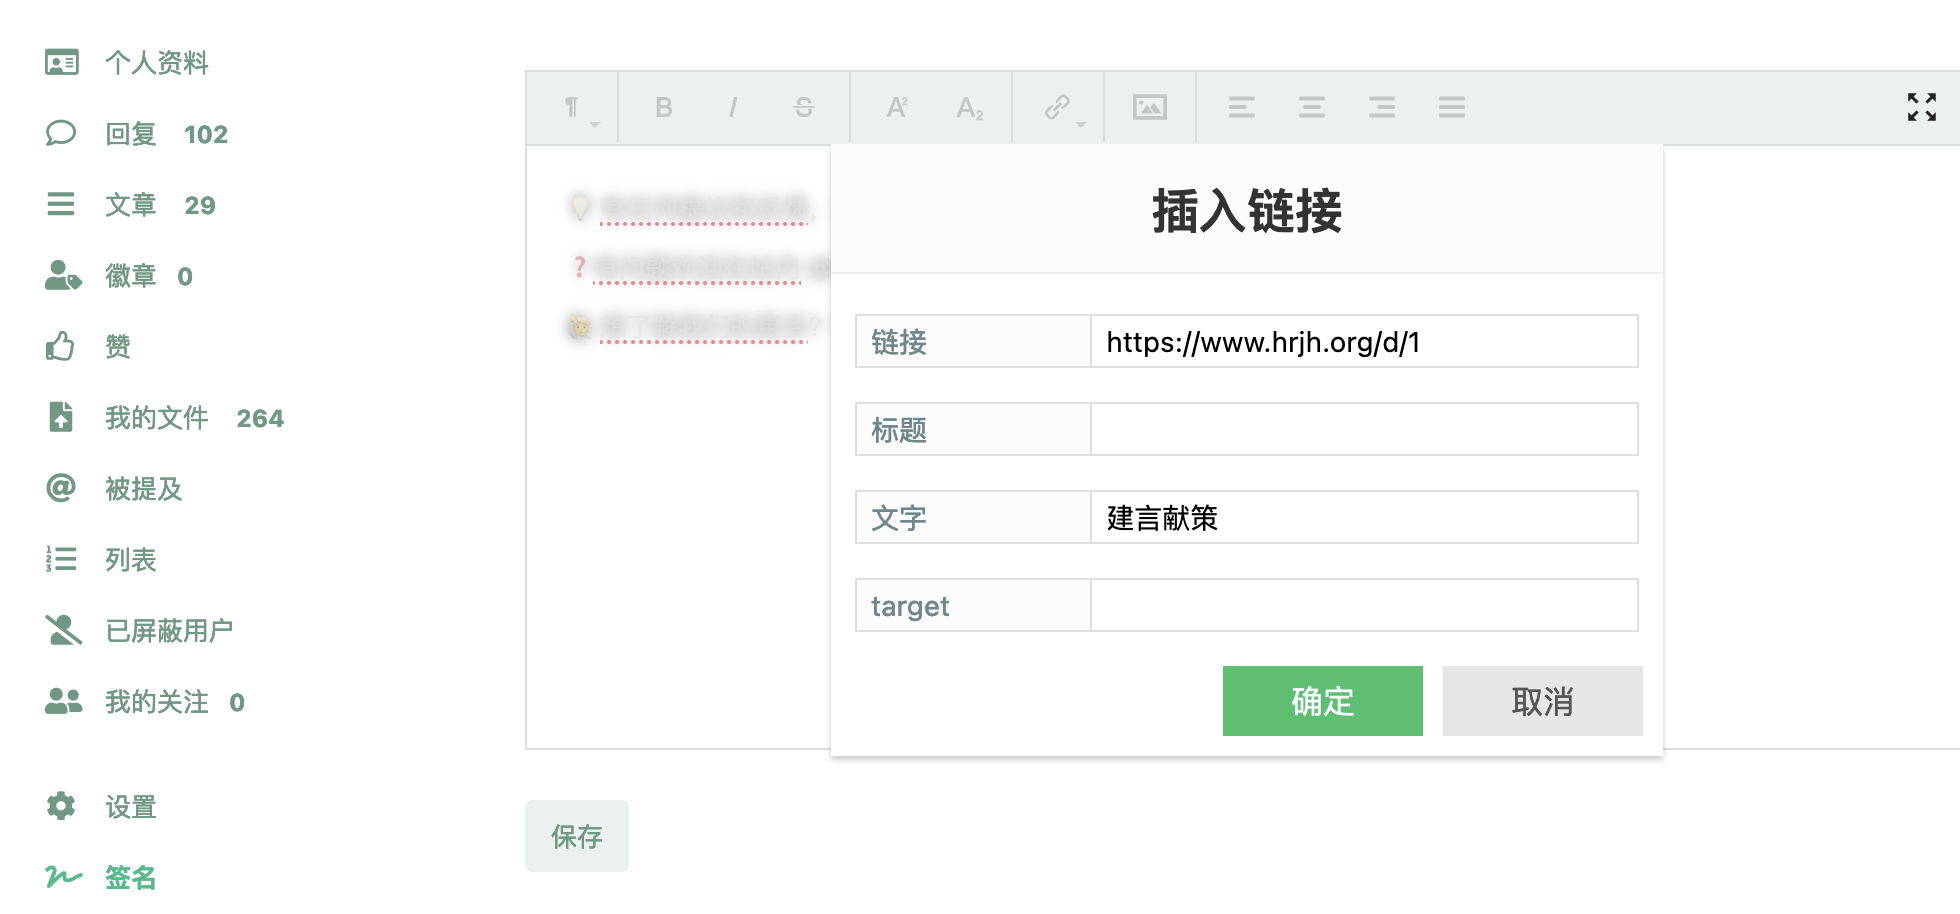Screen dimensions: 1960x914
Task: Open the insert image tool
Action: coord(1148,107)
